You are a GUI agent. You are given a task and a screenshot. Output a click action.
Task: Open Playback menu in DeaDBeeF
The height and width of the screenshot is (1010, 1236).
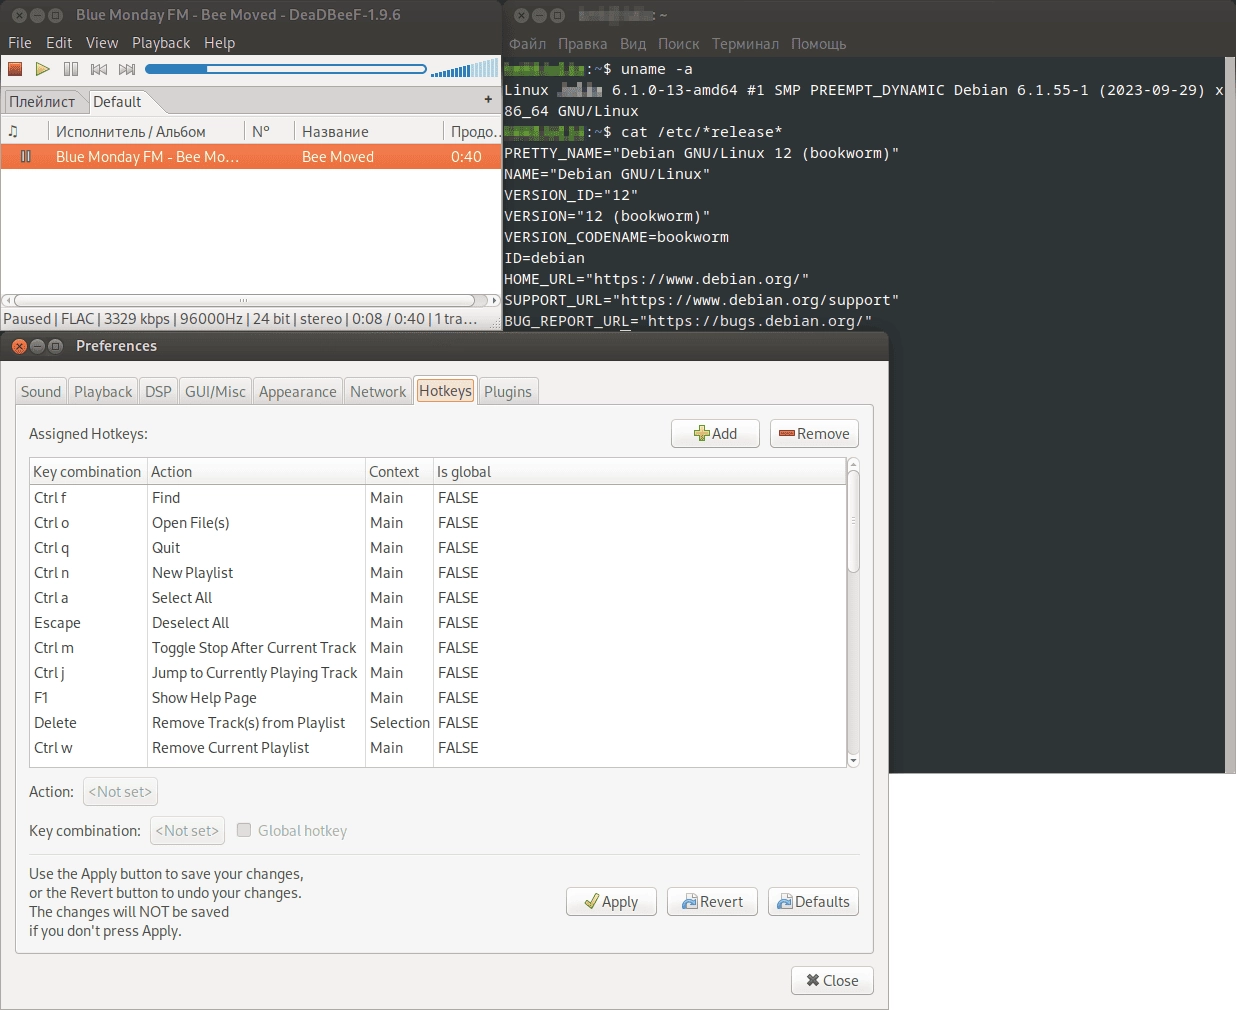point(161,43)
